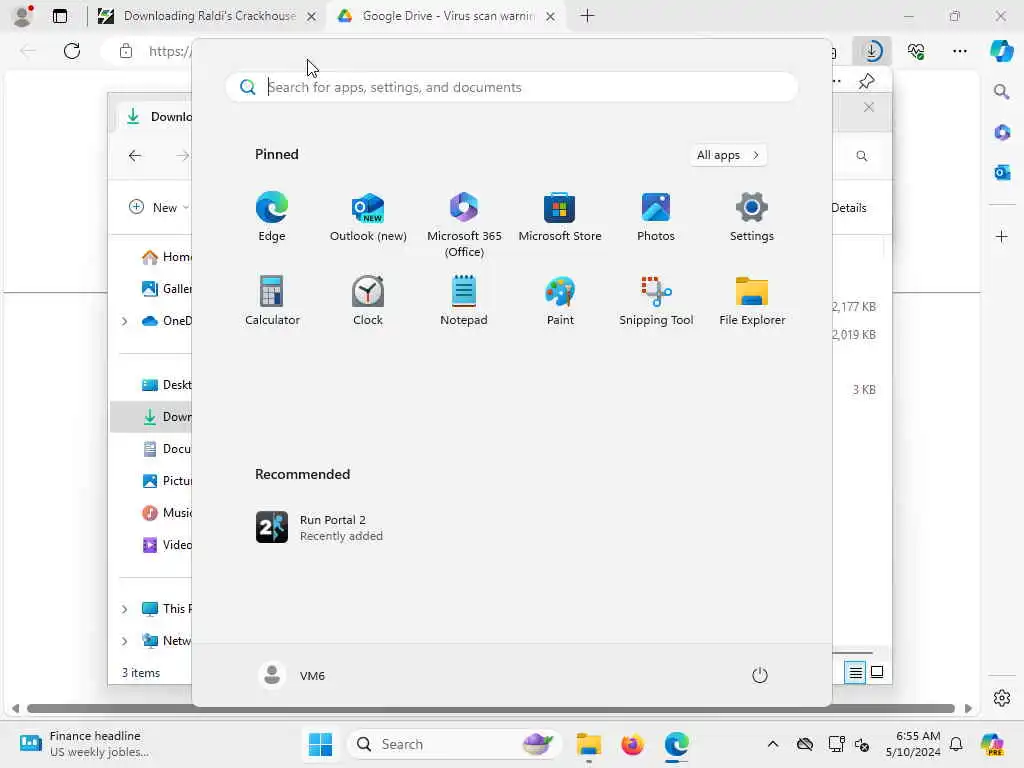Expand This PC in File Explorer

pos(124,609)
